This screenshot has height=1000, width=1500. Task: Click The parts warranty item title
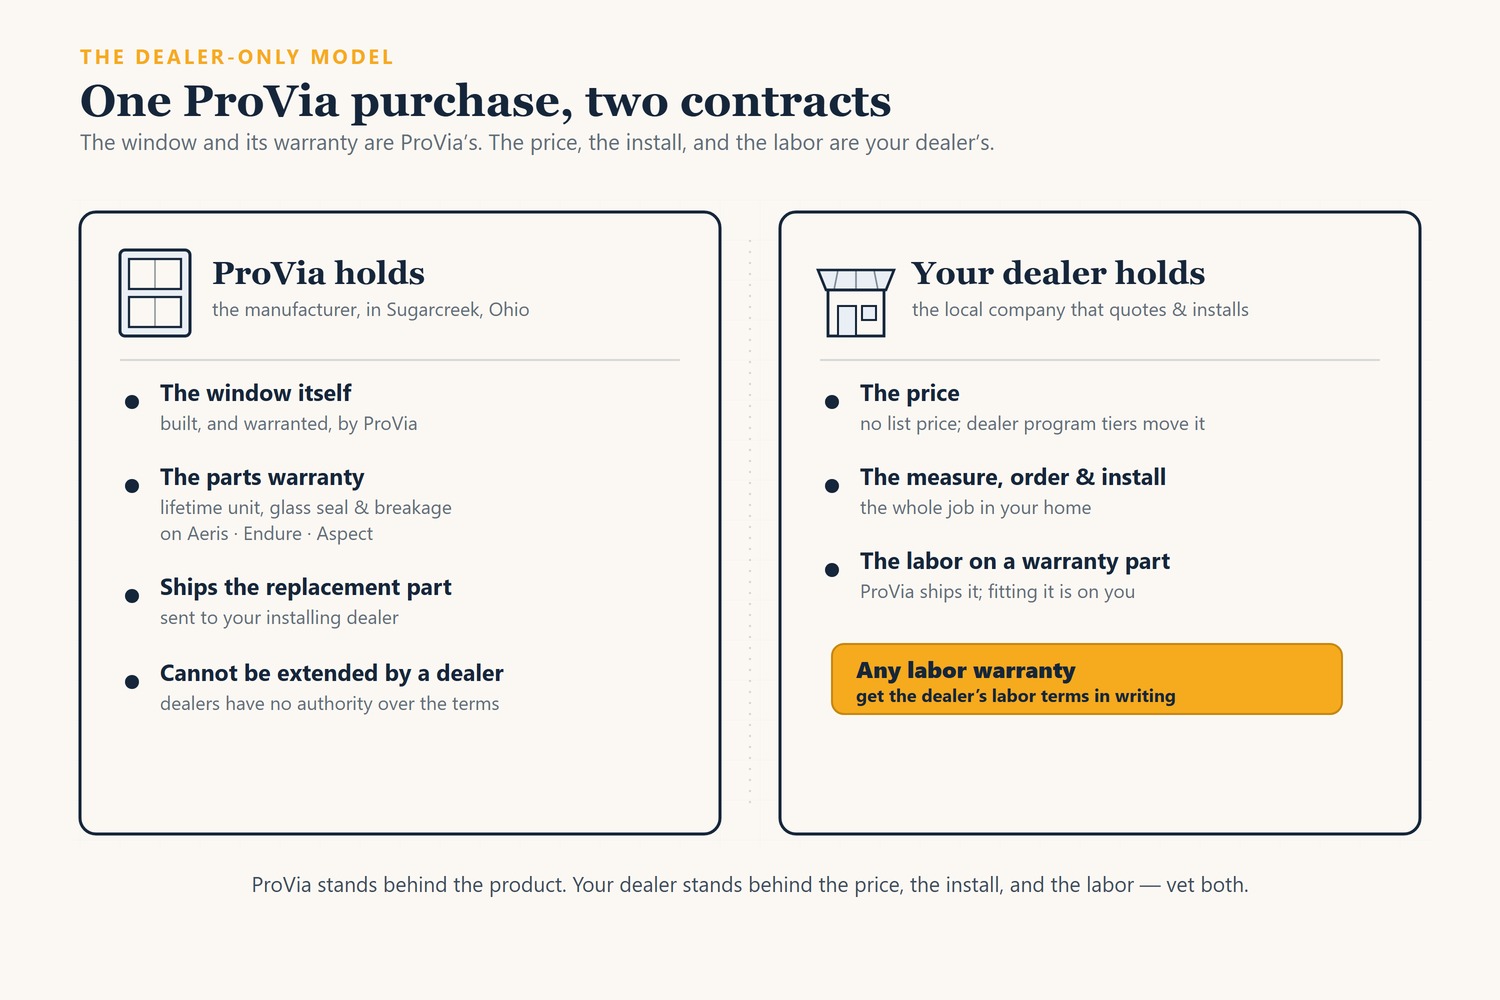tap(262, 477)
